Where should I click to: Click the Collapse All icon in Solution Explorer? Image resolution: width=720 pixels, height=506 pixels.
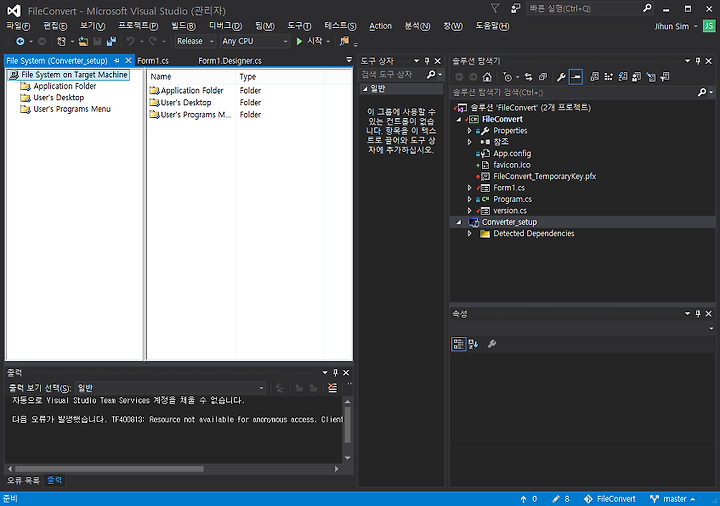[x=543, y=77]
